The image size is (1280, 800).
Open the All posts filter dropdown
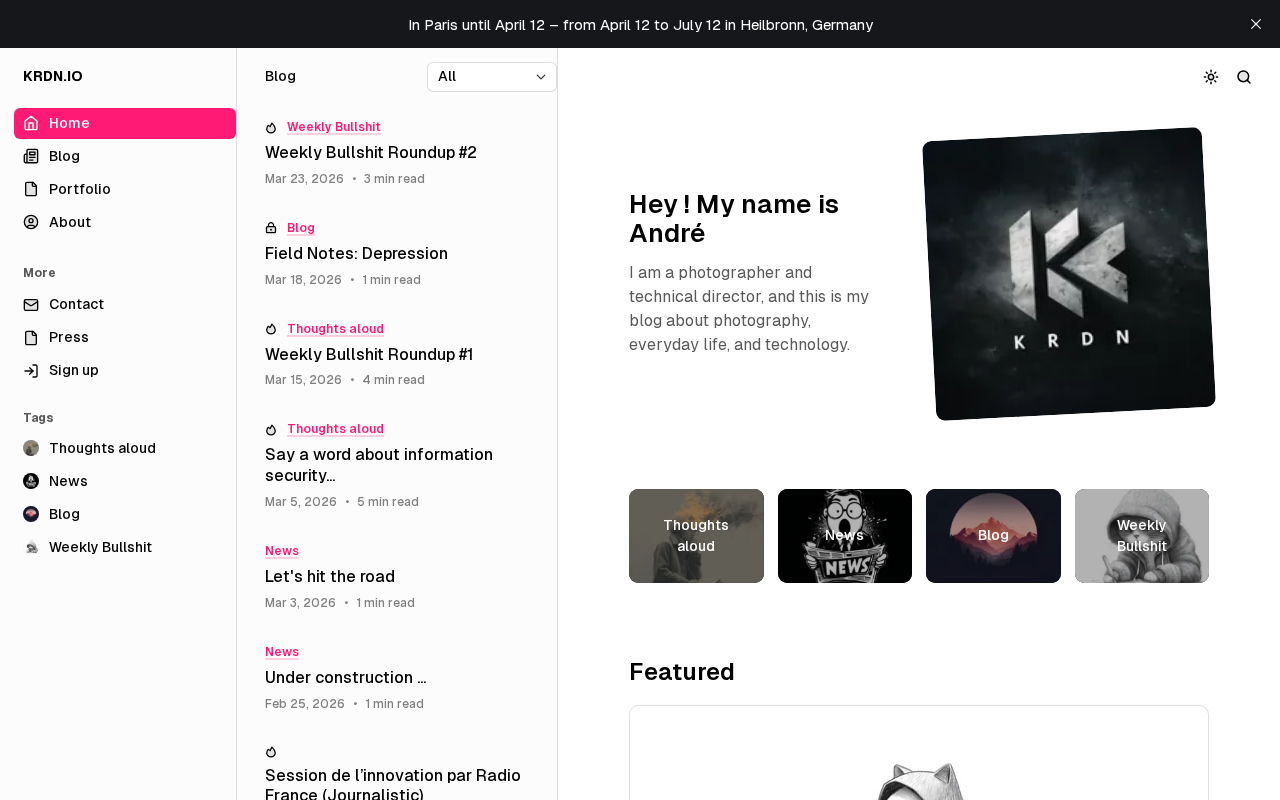492,77
